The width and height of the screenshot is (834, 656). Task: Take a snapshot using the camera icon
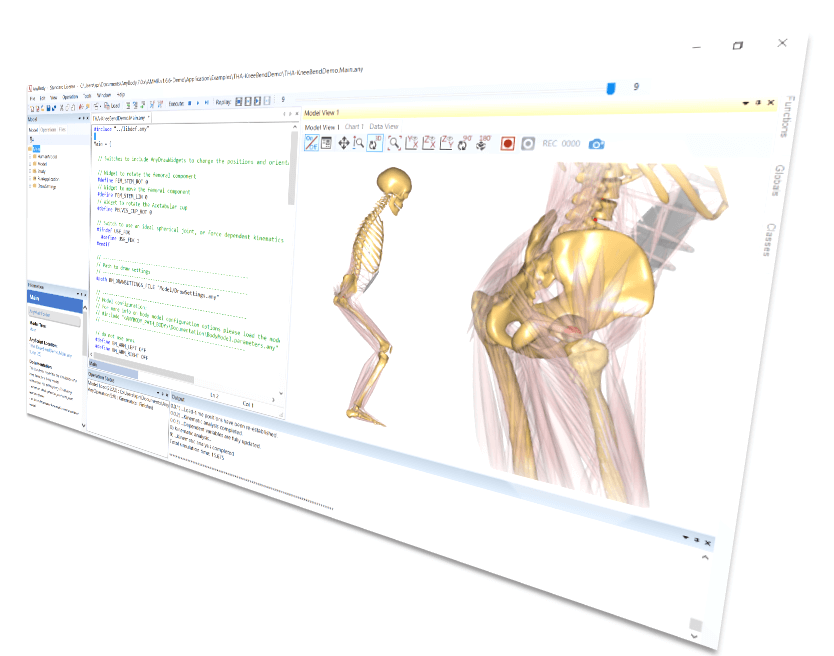pos(596,145)
